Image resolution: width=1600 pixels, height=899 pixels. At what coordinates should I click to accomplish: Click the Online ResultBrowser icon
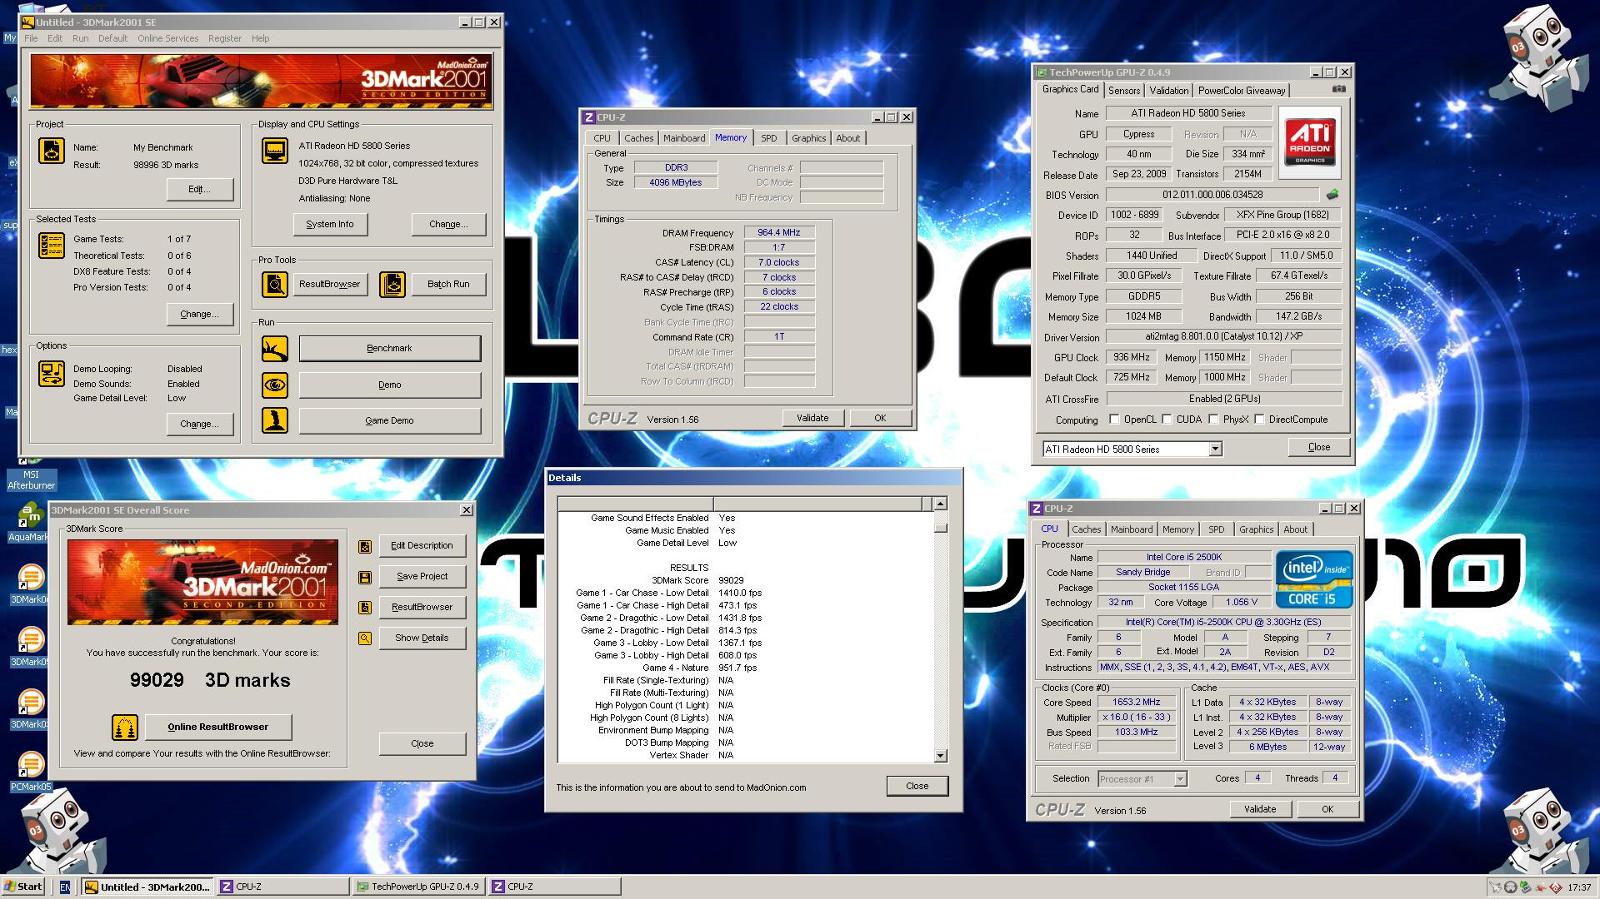pyautogui.click(x=124, y=727)
